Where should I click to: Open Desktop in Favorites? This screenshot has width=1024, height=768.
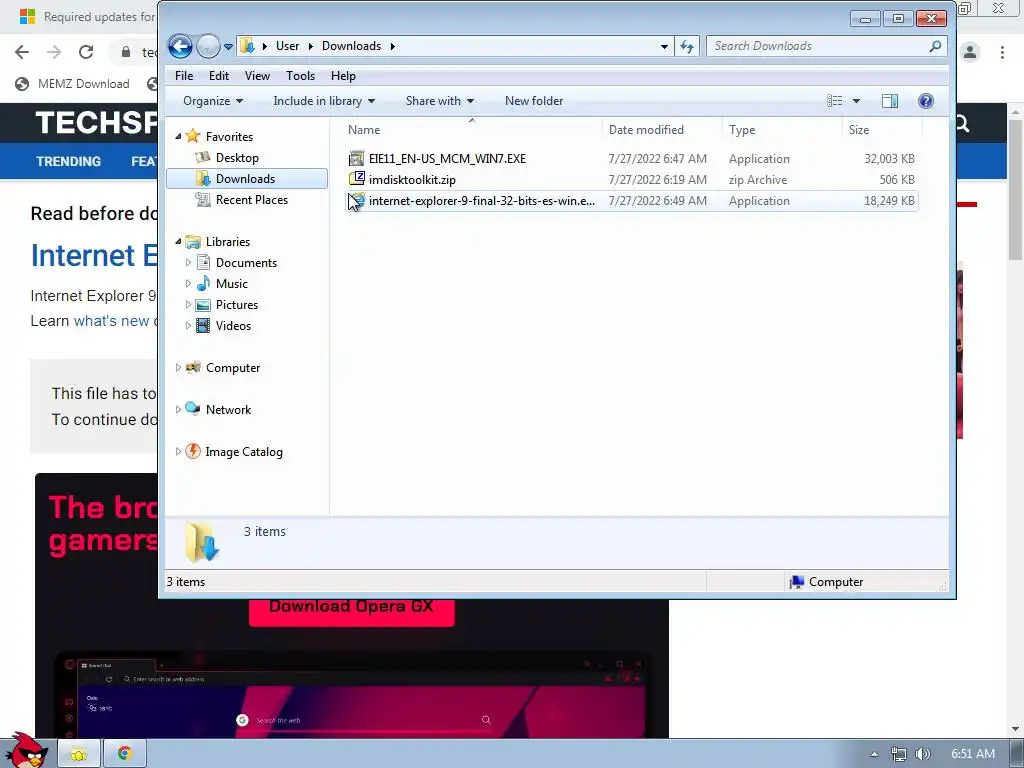237,157
